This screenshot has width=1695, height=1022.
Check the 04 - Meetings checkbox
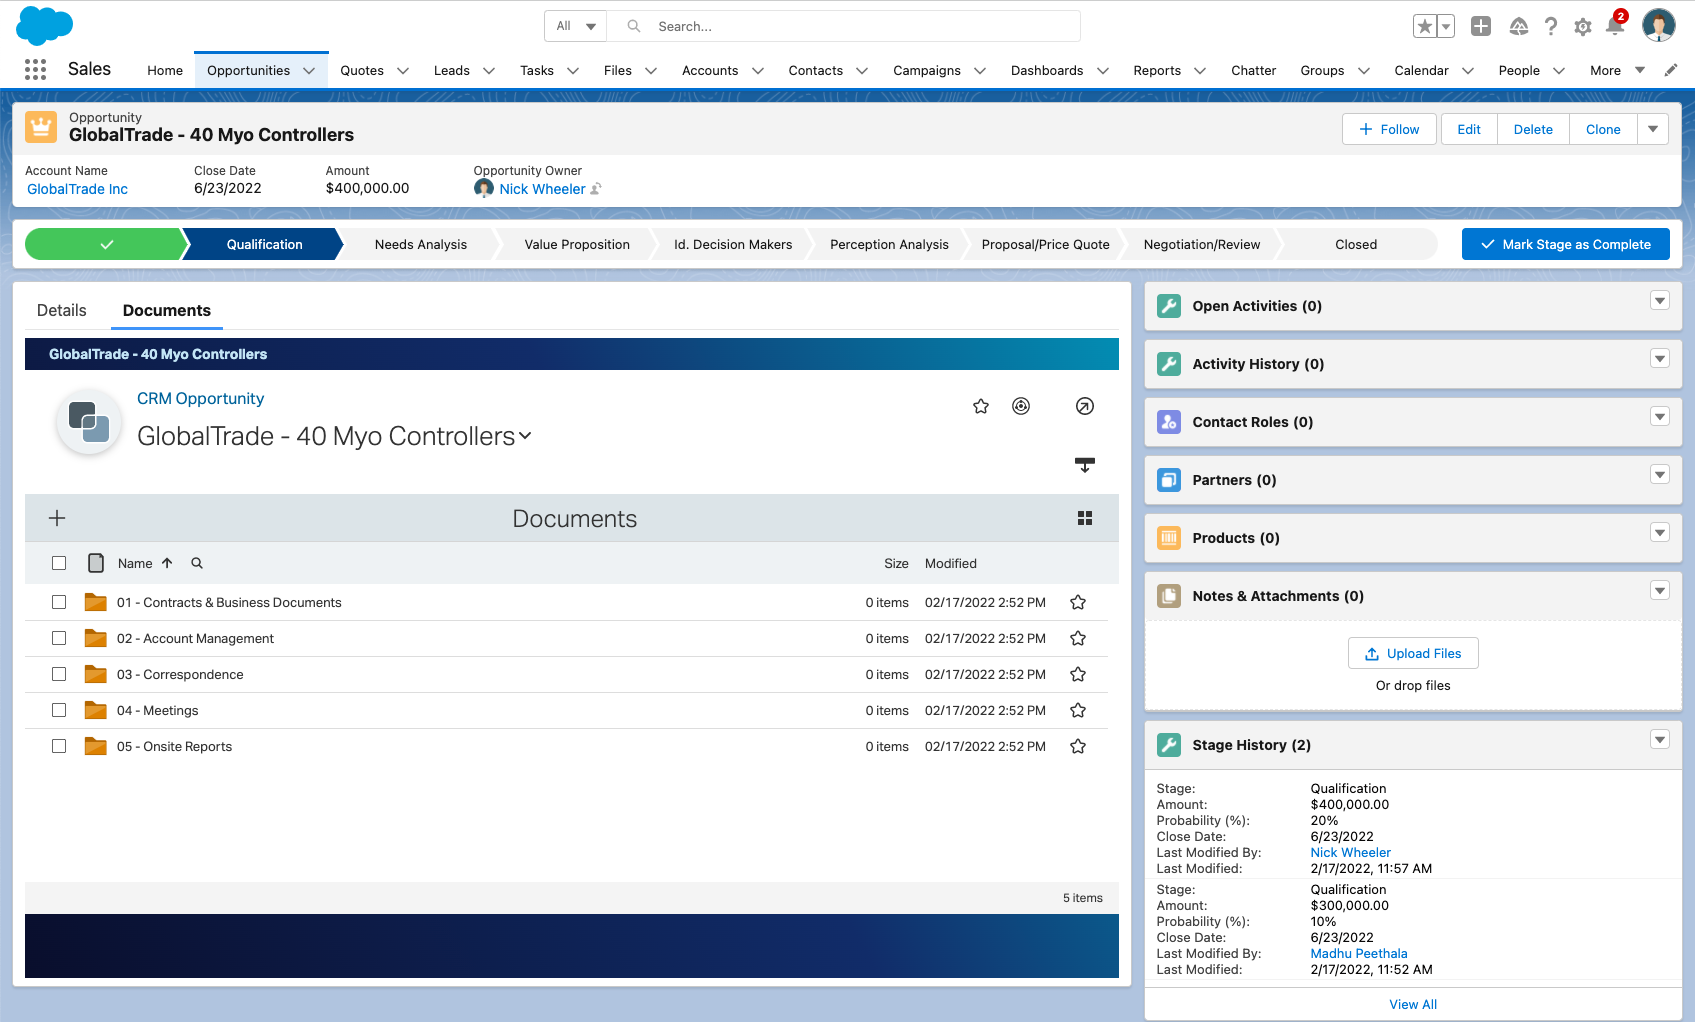pos(59,710)
